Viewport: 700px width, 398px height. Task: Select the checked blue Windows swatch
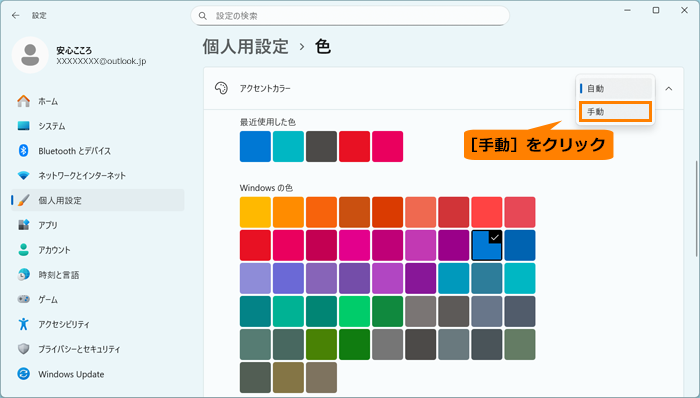(487, 245)
